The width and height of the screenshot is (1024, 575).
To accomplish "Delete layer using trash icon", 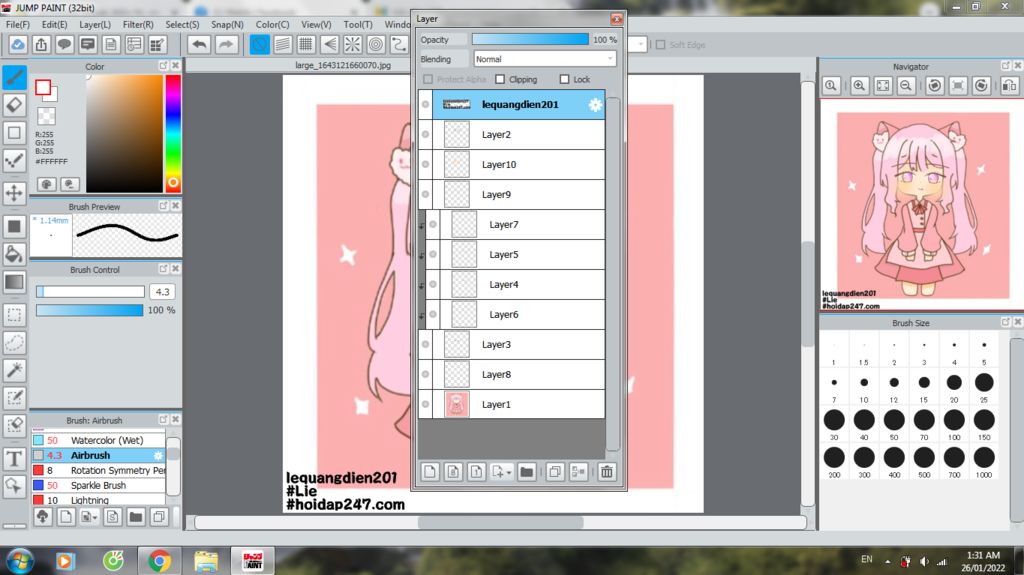I will (x=607, y=472).
